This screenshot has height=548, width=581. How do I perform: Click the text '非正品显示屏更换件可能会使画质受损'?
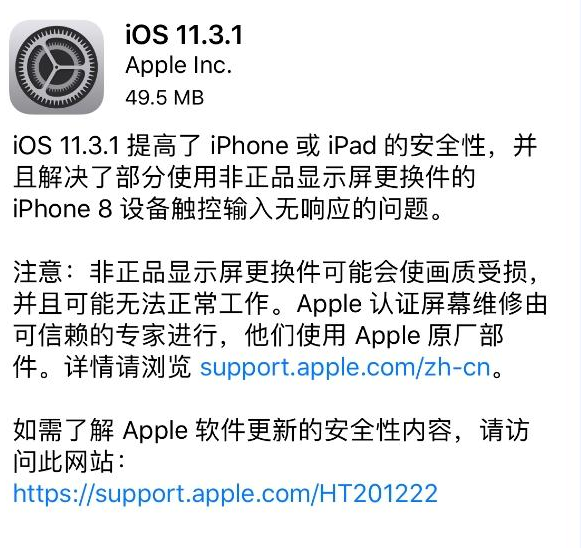tap(308, 272)
